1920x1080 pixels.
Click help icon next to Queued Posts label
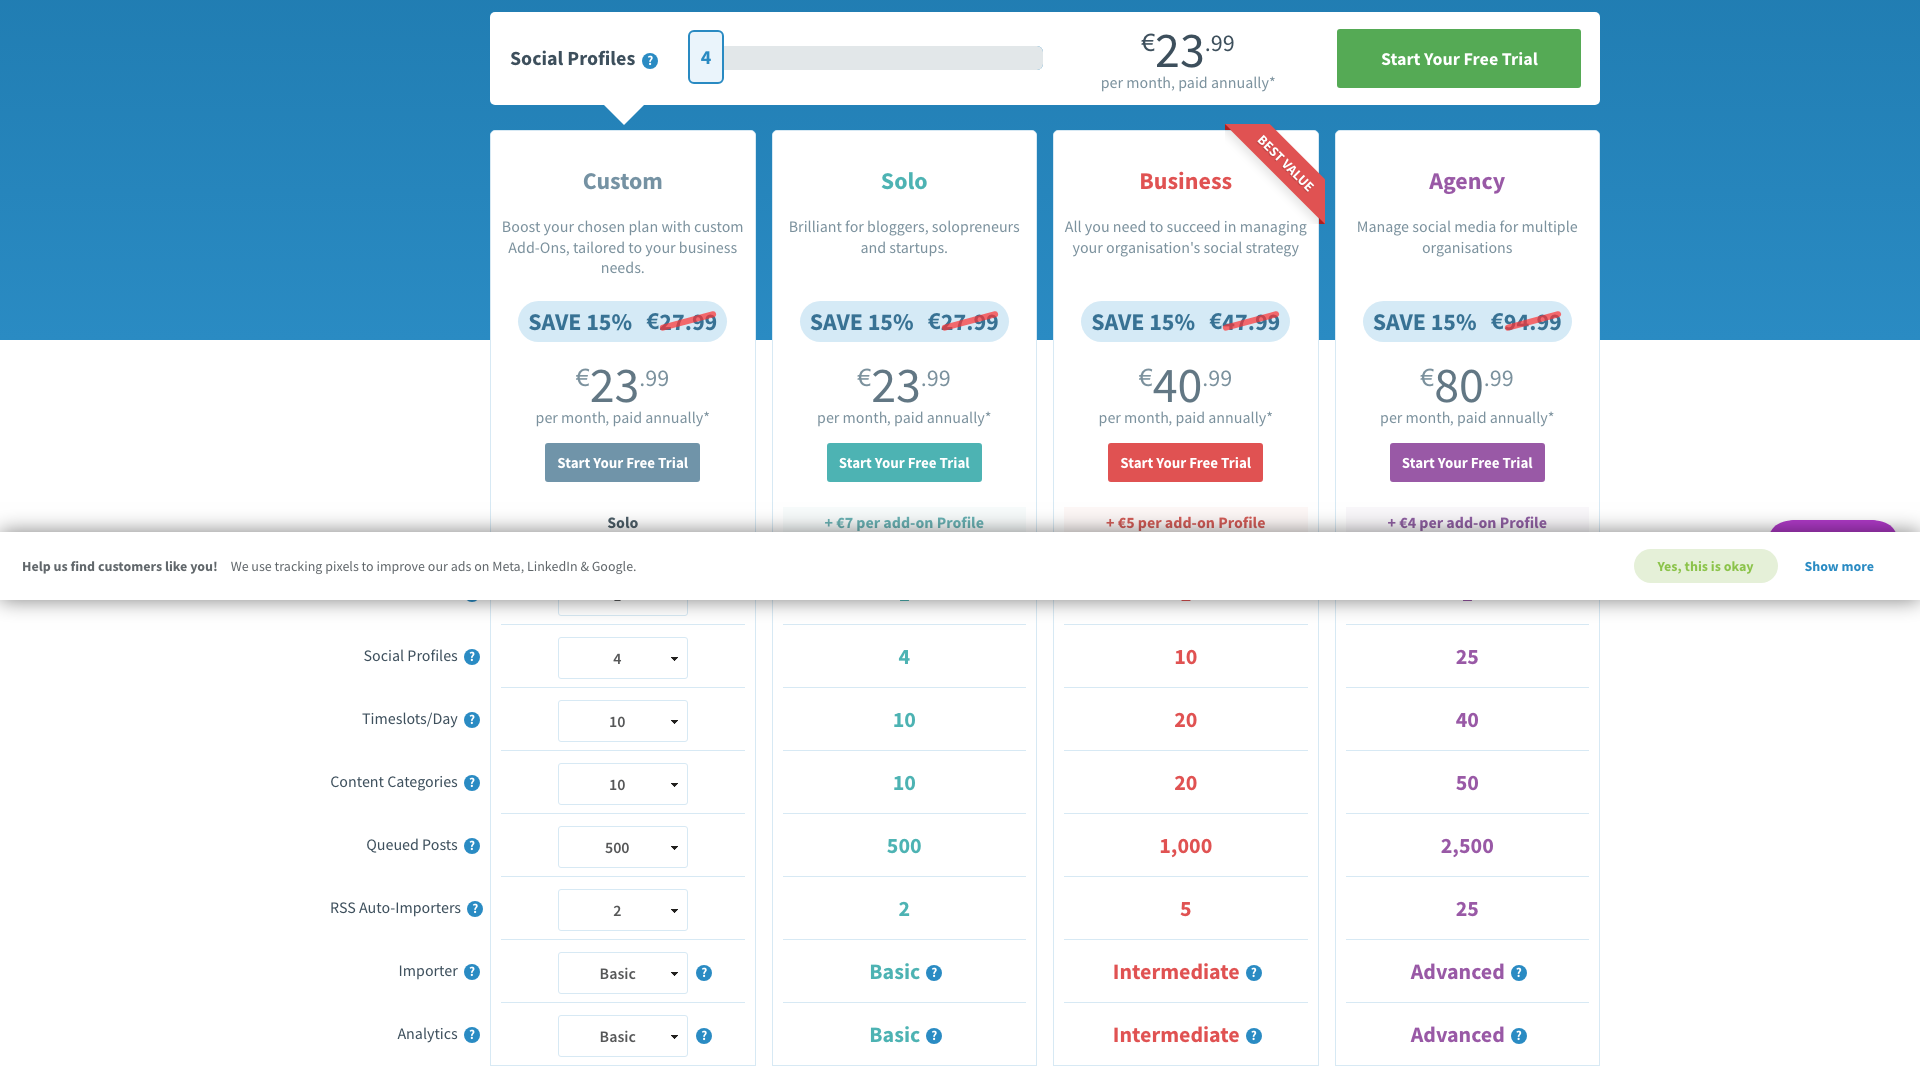[x=473, y=845]
